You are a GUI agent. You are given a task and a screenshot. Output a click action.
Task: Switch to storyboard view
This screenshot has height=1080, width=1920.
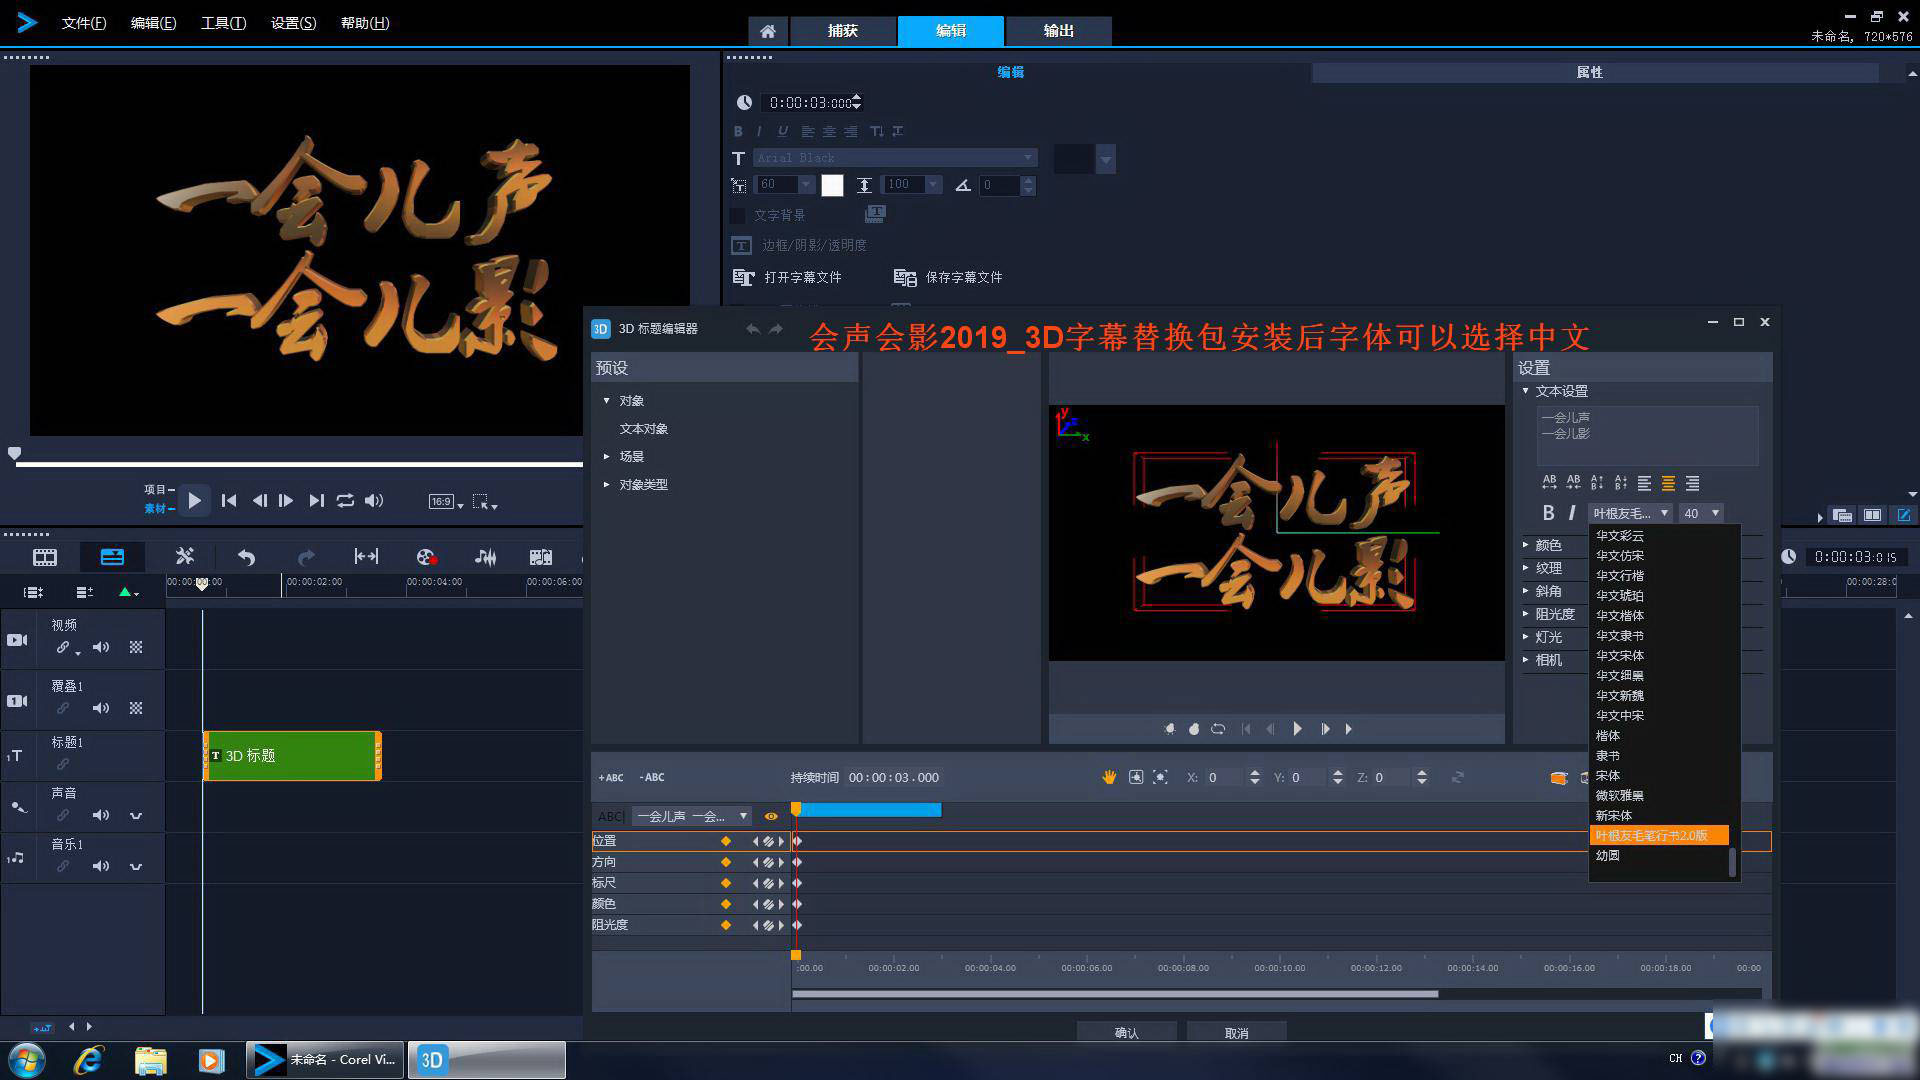(x=45, y=557)
